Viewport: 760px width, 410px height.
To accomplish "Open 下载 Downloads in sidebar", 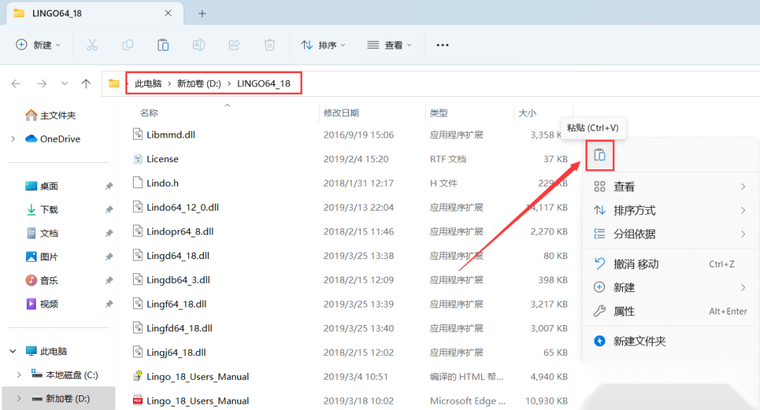I will coord(42,209).
